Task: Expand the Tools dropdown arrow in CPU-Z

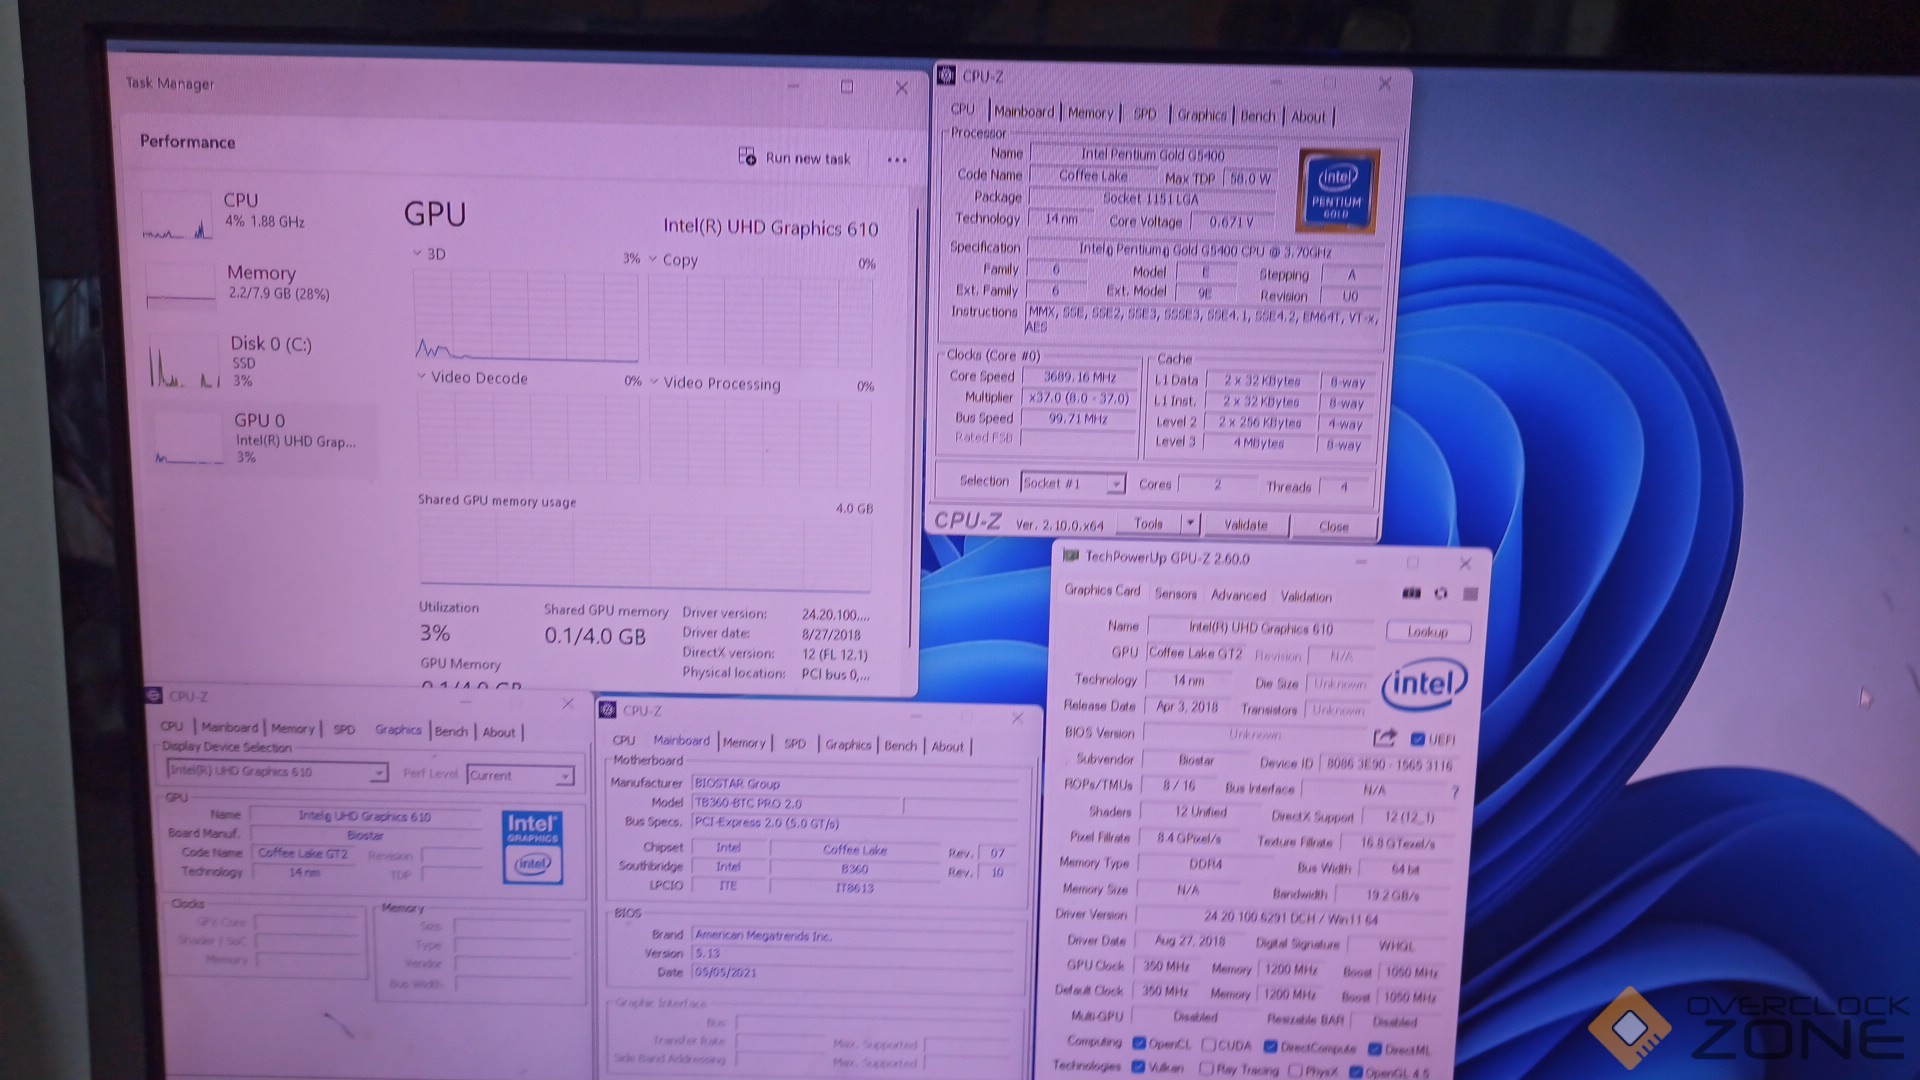Action: (1189, 523)
